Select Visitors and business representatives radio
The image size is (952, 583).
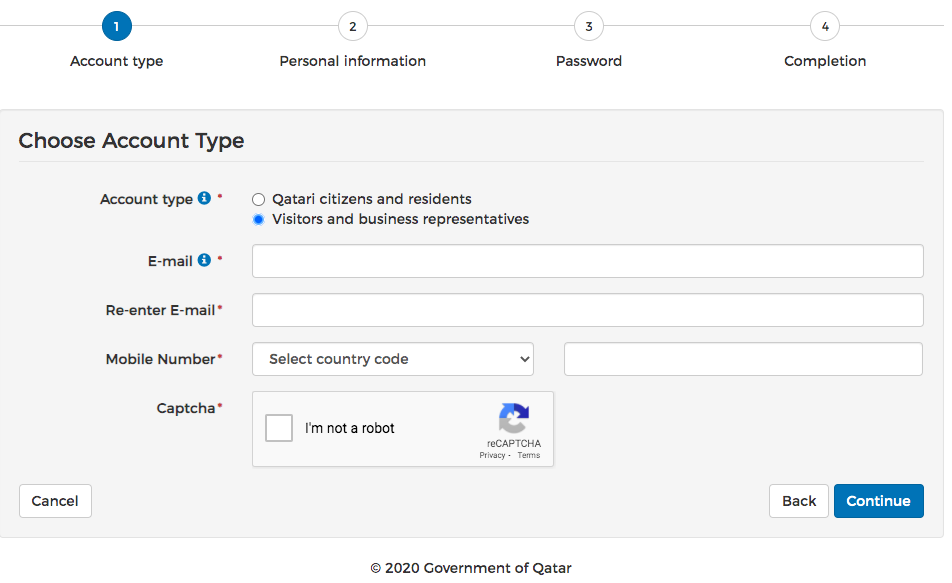pos(259,219)
